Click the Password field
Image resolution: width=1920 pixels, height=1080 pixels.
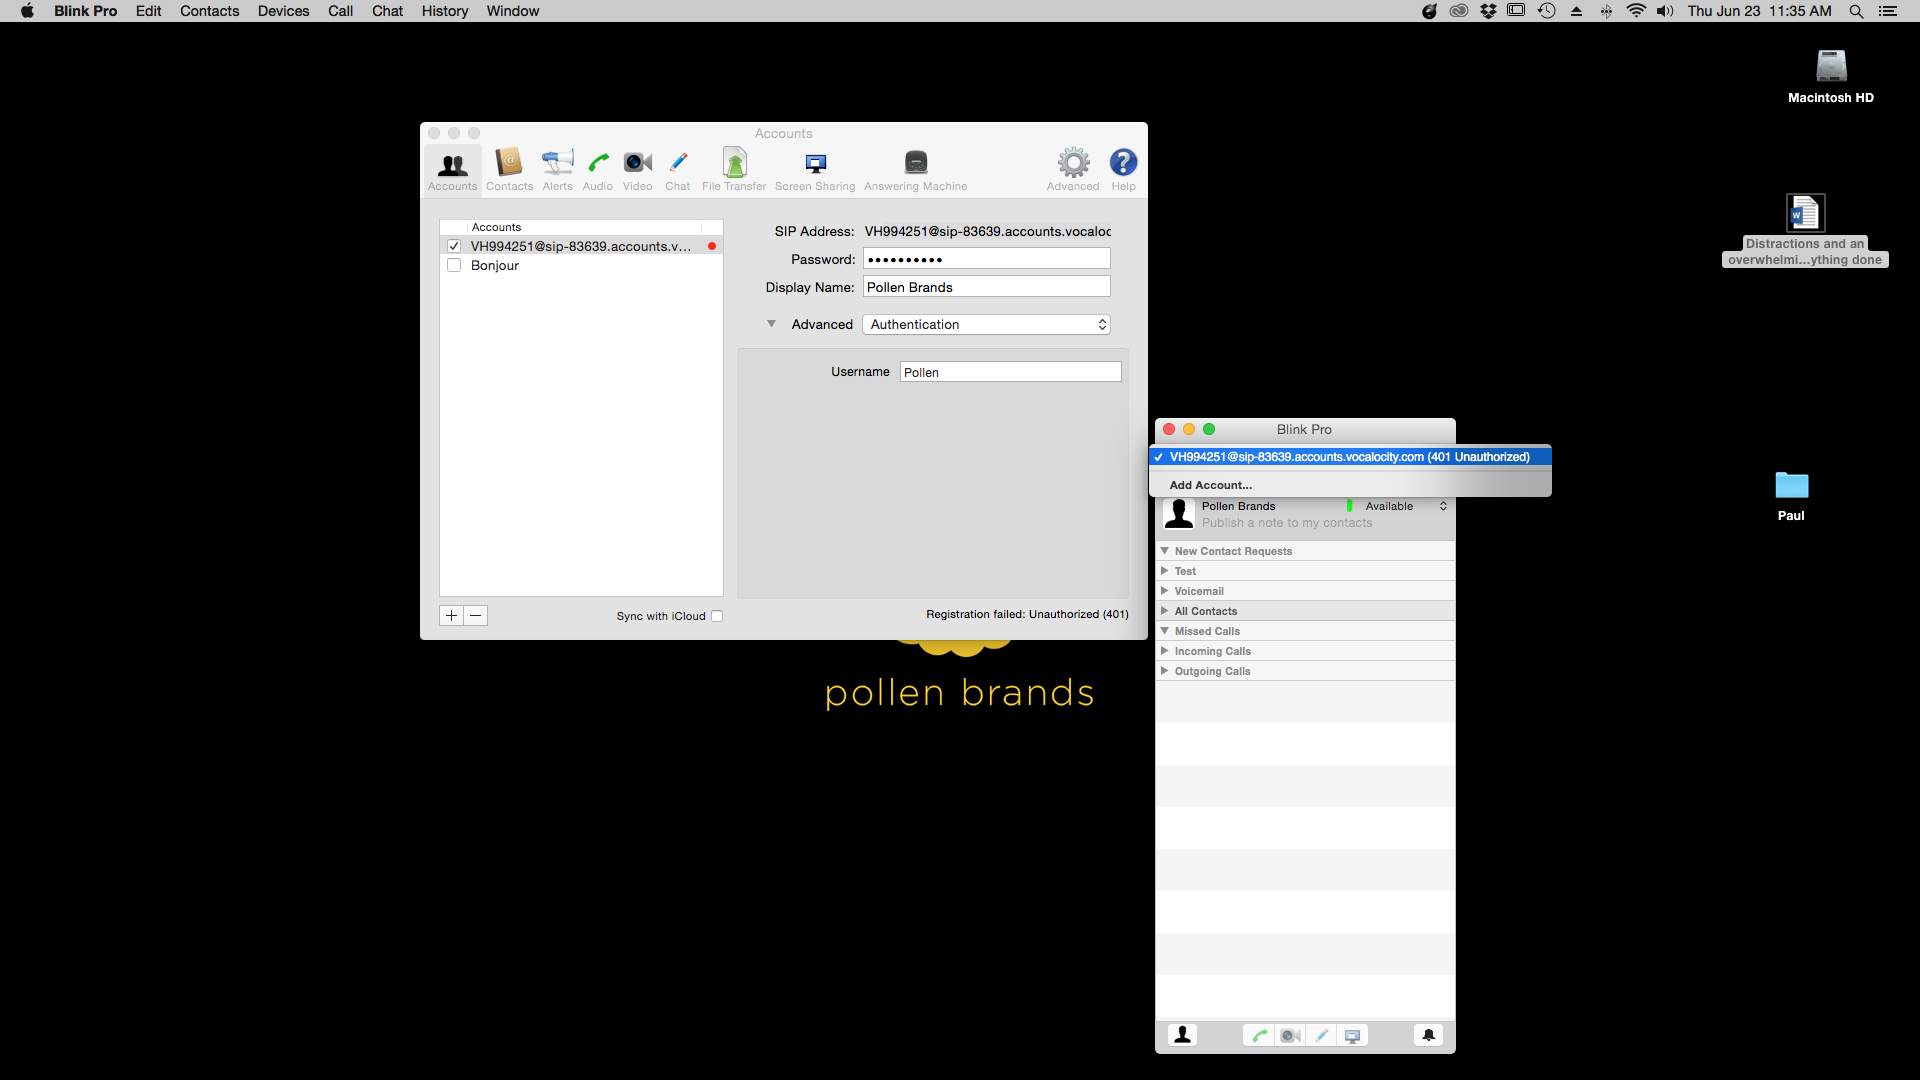(x=986, y=259)
